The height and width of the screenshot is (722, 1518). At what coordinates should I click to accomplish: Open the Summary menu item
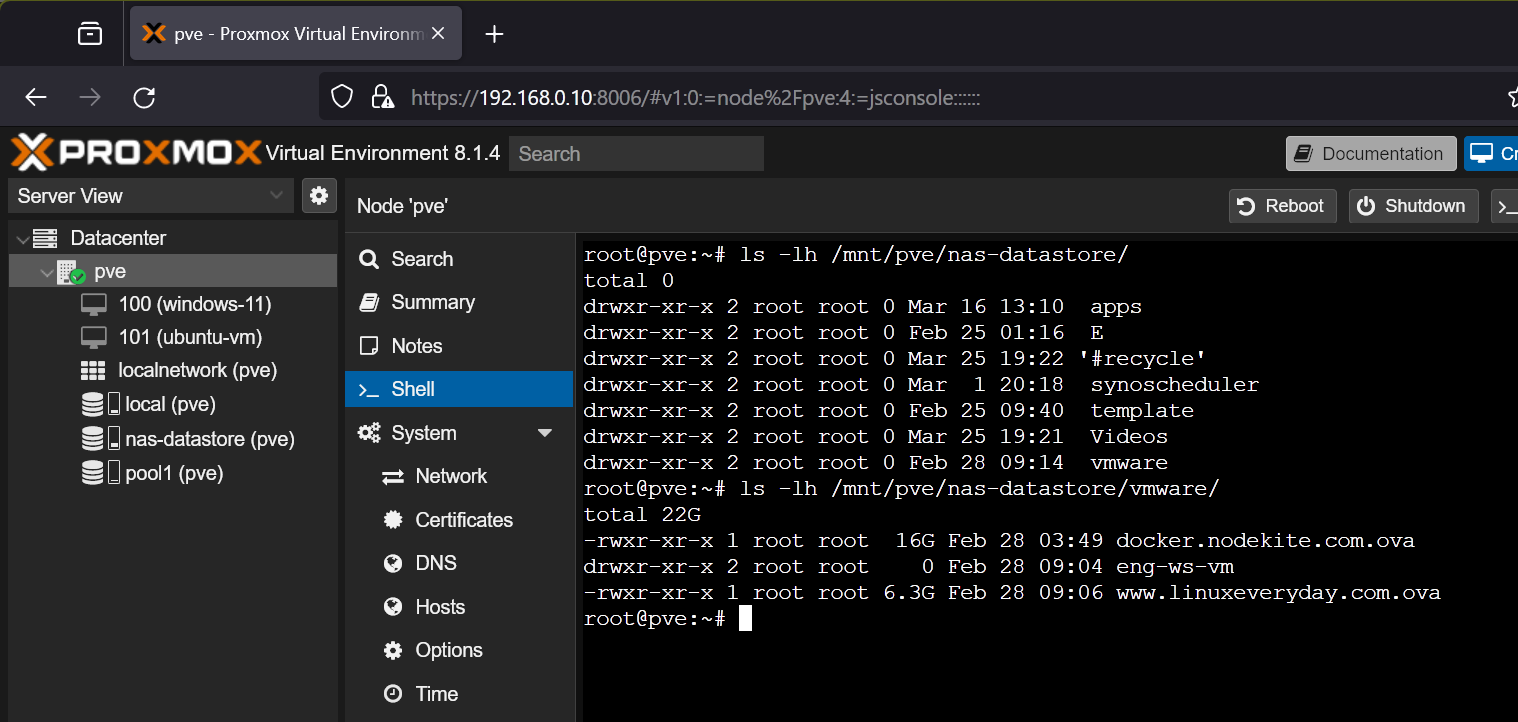click(459, 302)
